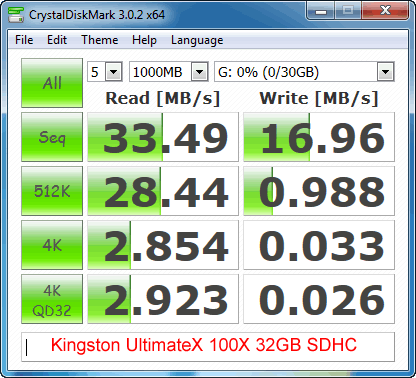This screenshot has width=416, height=378.
Task: Open the G: drive selection dropdown
Action: pos(304,72)
